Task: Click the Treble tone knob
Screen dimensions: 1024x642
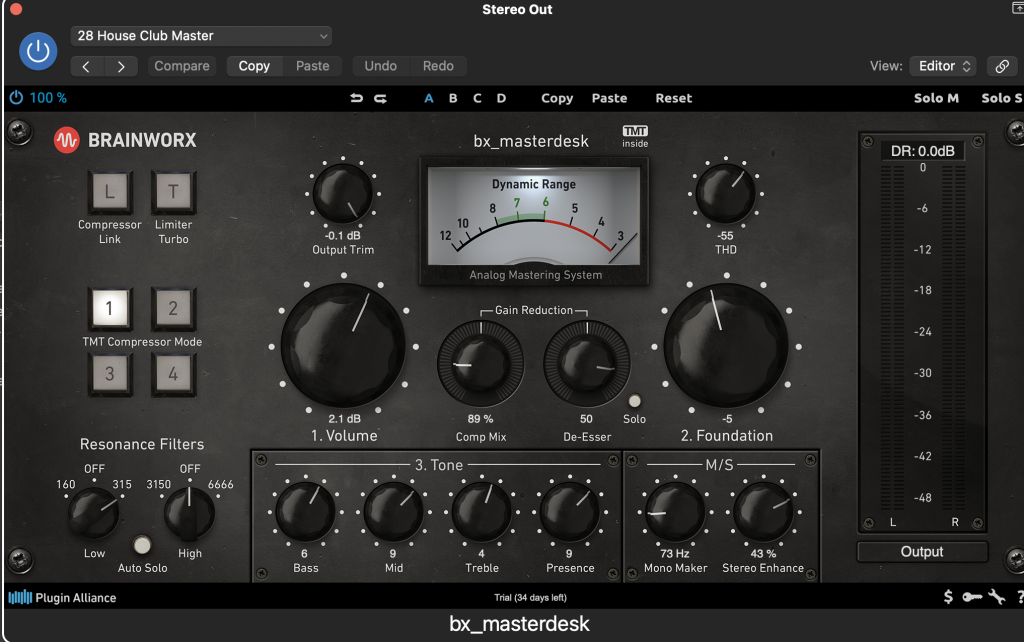Action: (x=481, y=512)
